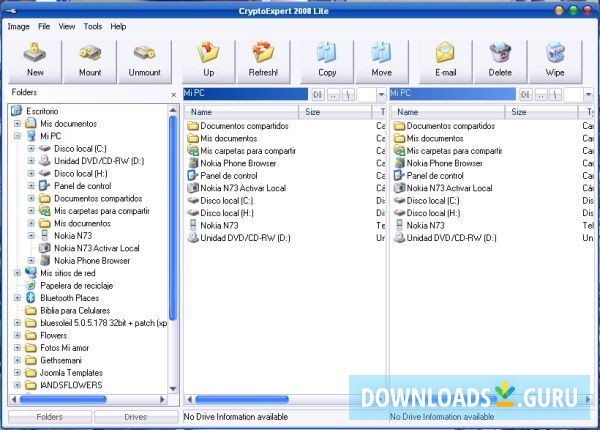The height and width of the screenshot is (430, 600).
Task: Click the Delete toolbar icon
Action: pyautogui.click(x=501, y=61)
